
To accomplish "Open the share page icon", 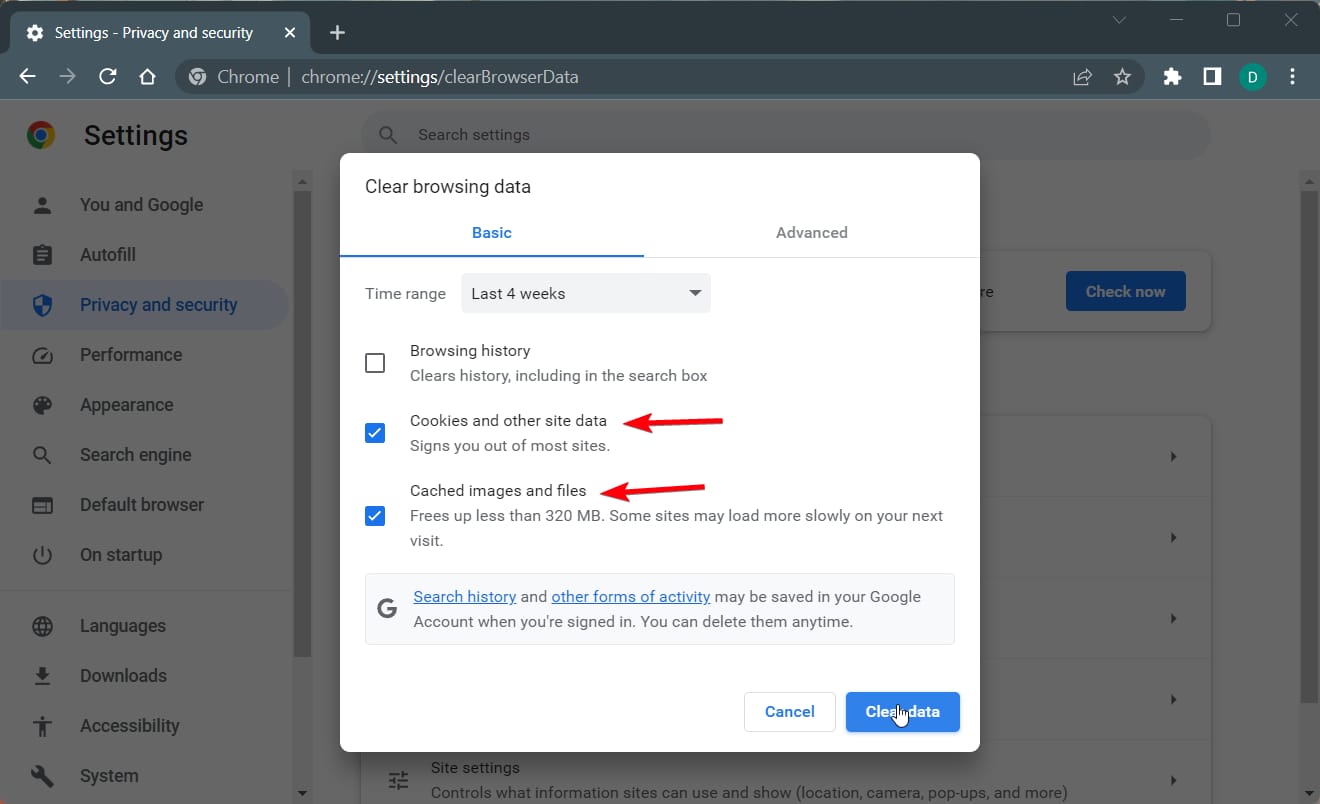I will tap(1082, 77).
